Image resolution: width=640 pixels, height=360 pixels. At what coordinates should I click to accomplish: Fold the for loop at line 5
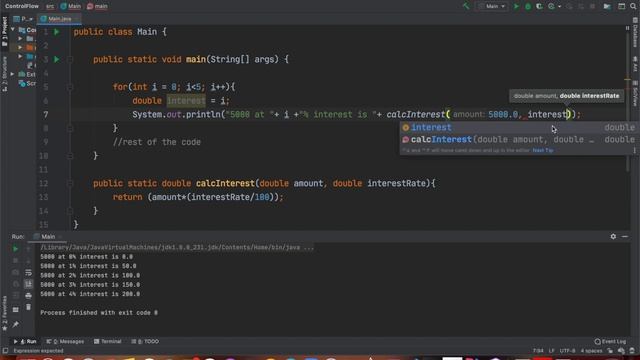click(x=70, y=87)
